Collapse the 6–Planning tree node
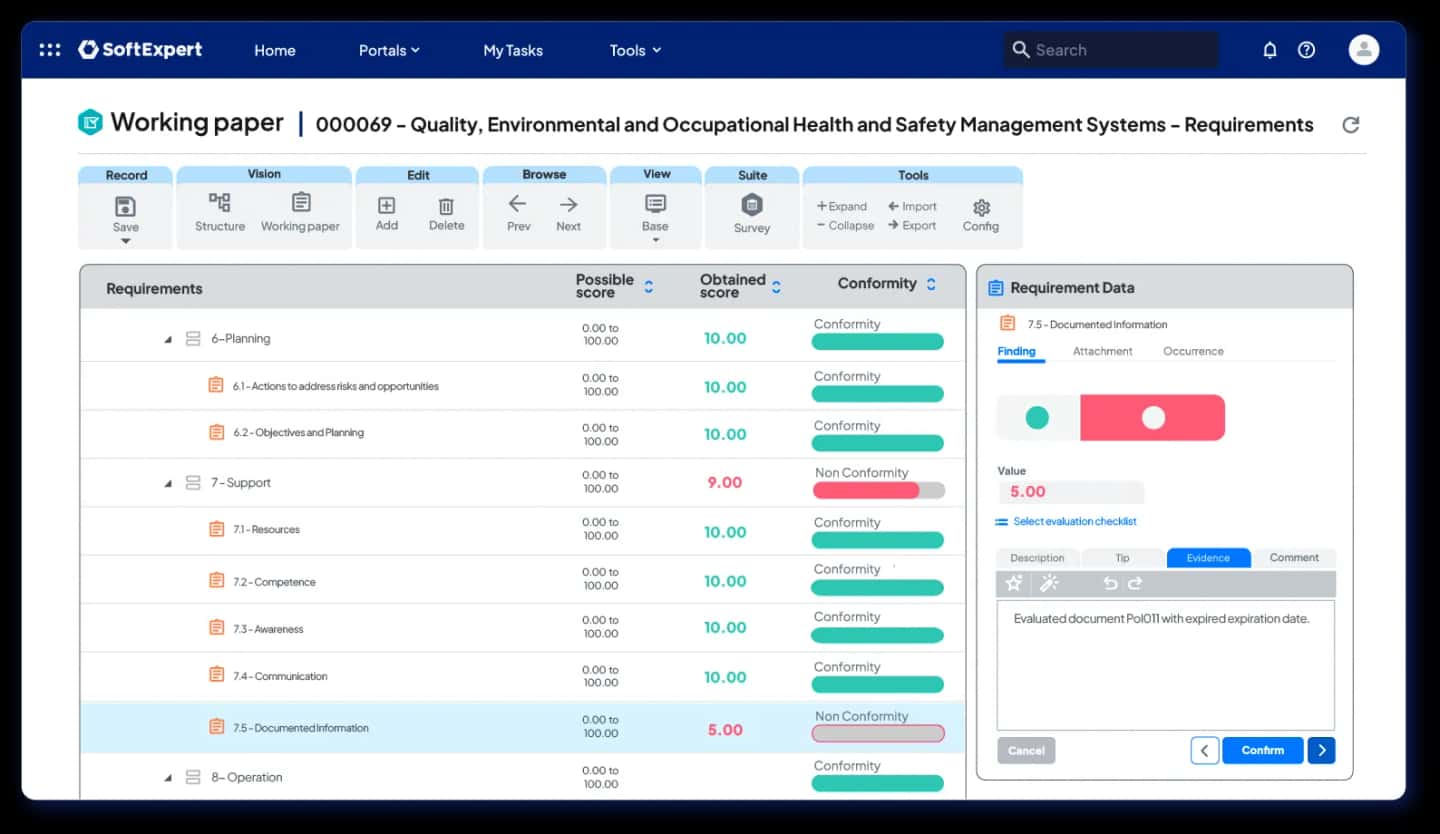1440x834 pixels. coord(168,340)
